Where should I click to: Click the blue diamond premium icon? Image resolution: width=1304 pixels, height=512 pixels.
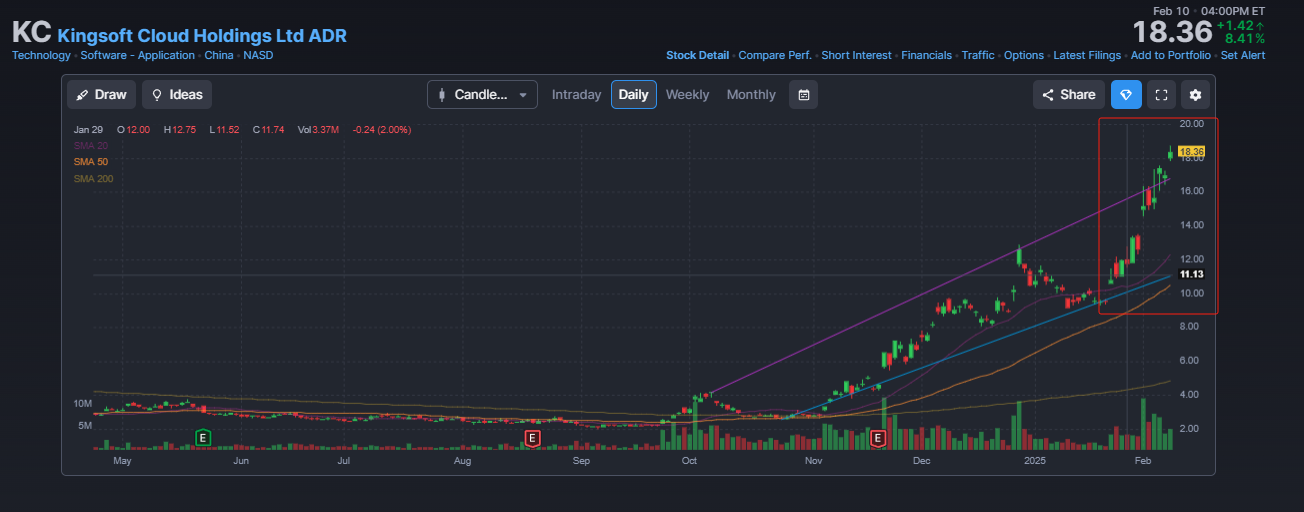tap(1125, 95)
